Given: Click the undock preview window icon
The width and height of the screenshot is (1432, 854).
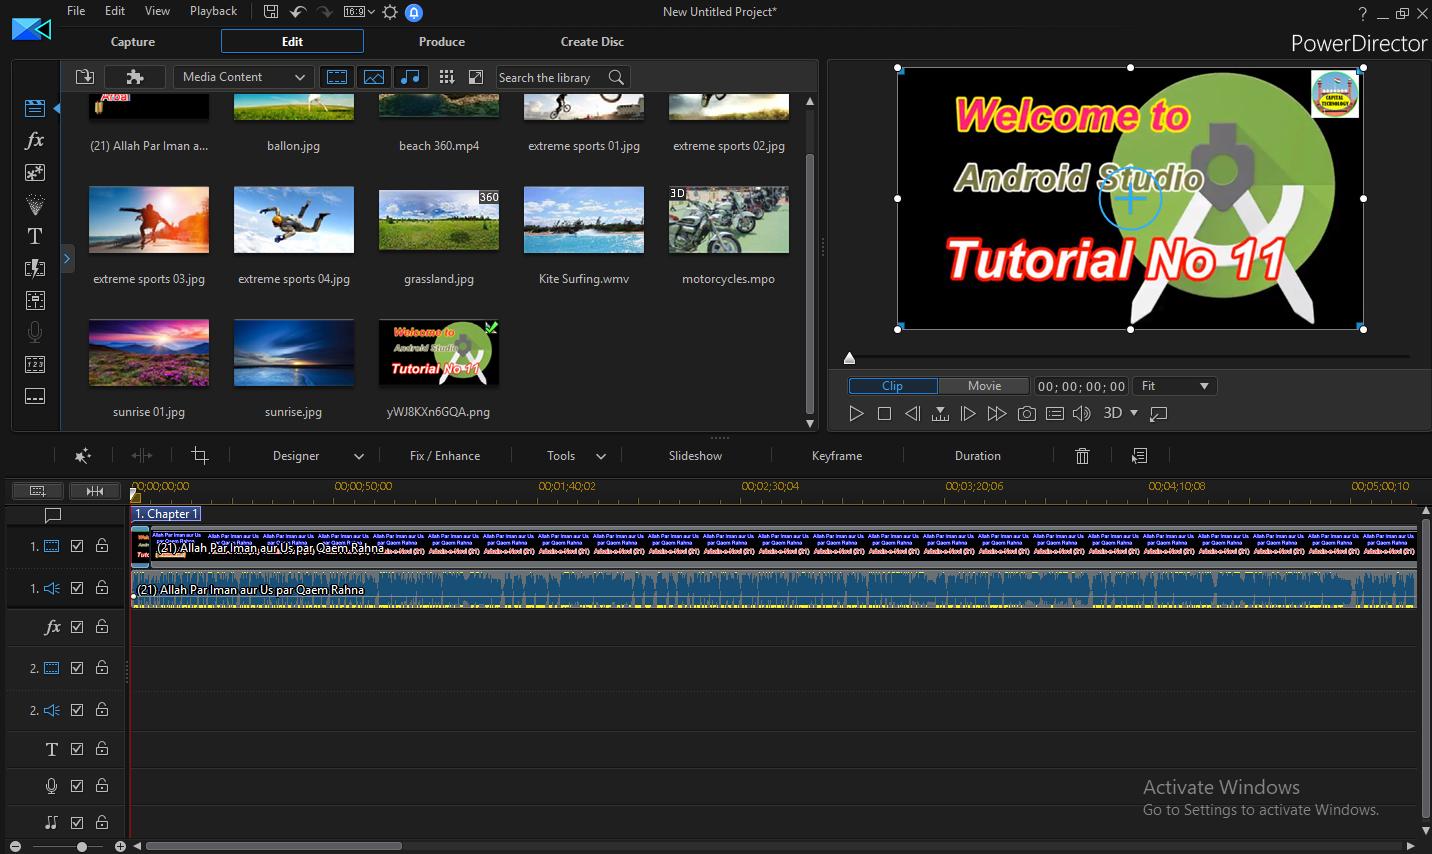Looking at the screenshot, I should [1159, 413].
